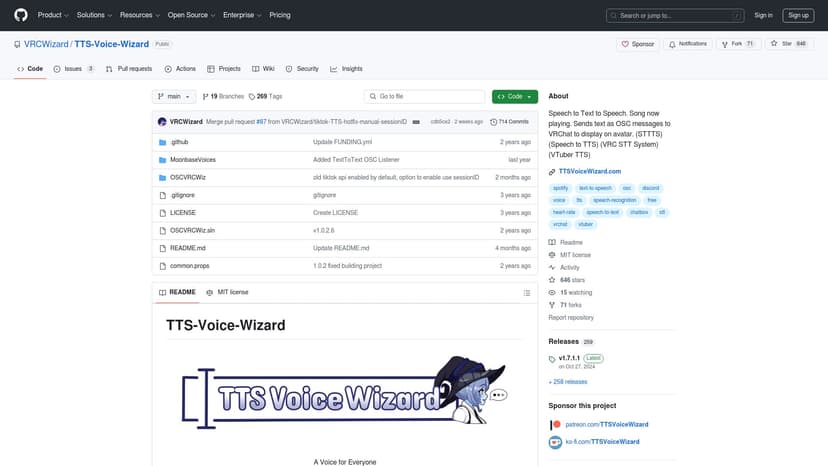Click the Sign up button
Image resolution: width=828 pixels, height=466 pixels.
[x=798, y=15]
